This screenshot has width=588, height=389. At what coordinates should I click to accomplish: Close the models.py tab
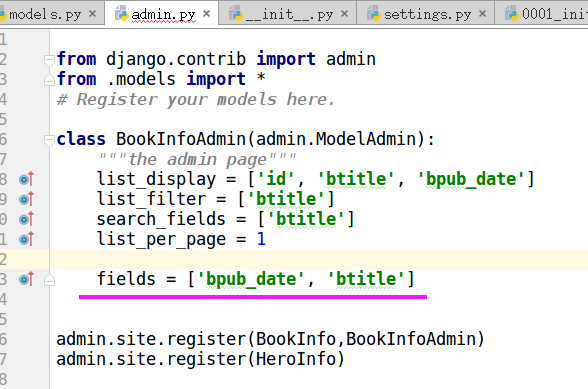[93, 14]
